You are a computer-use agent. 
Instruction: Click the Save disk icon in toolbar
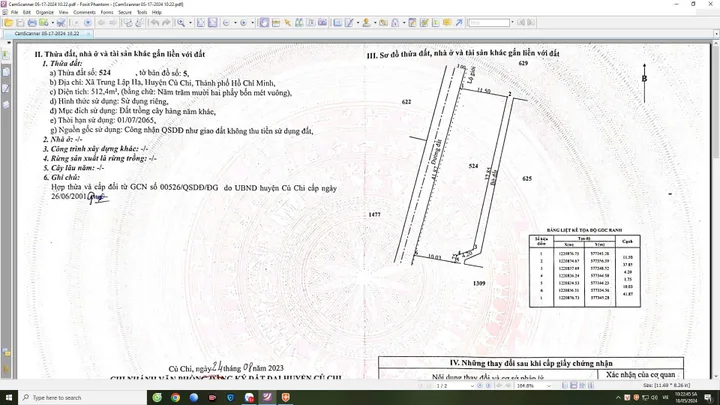pyautogui.click(x=20, y=22)
